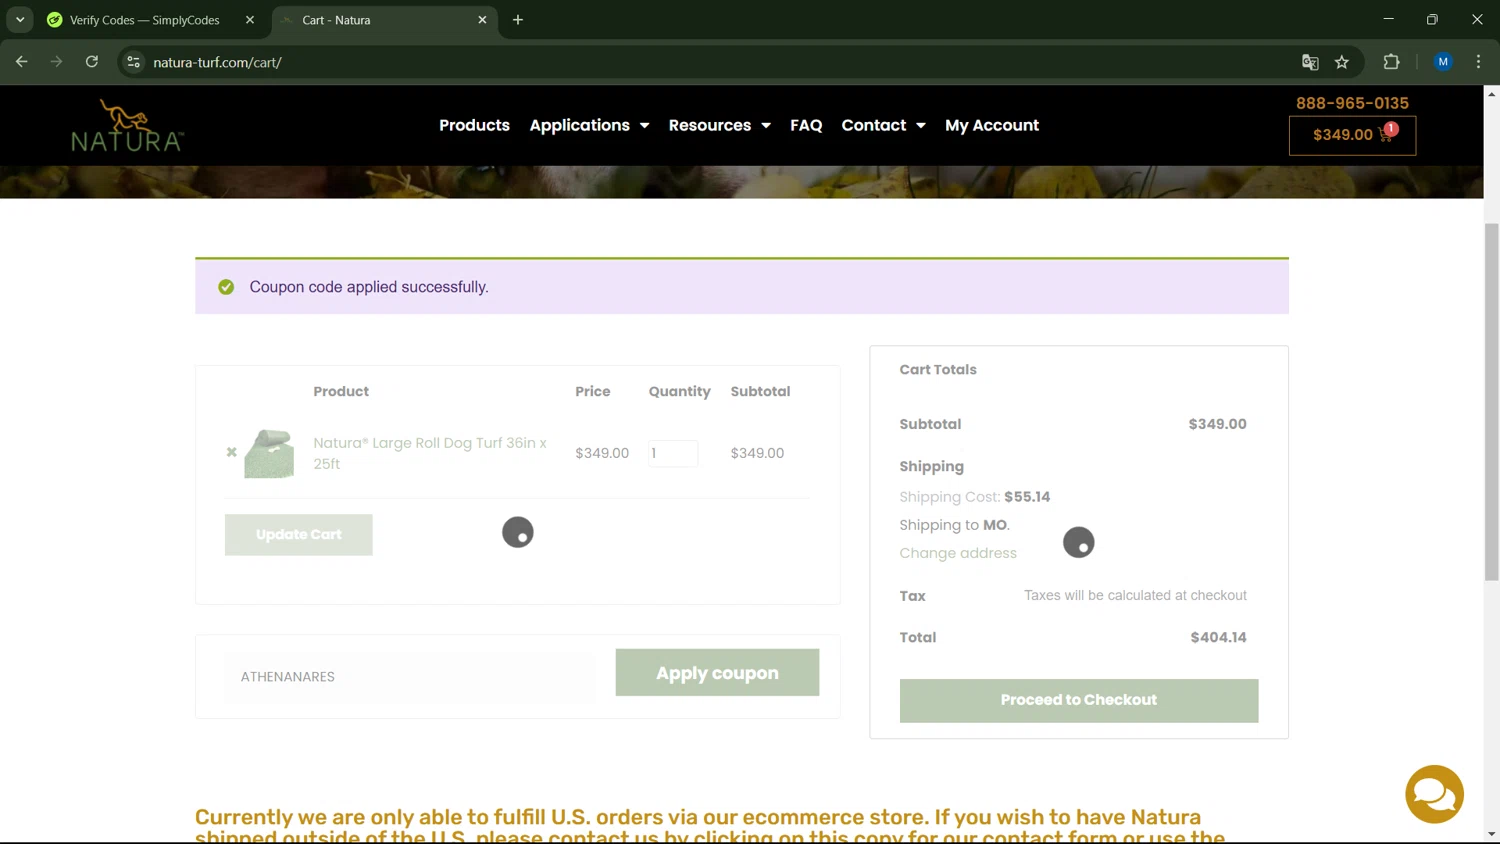Click the yellow U.S. orders notice text

pyautogui.click(x=710, y=826)
